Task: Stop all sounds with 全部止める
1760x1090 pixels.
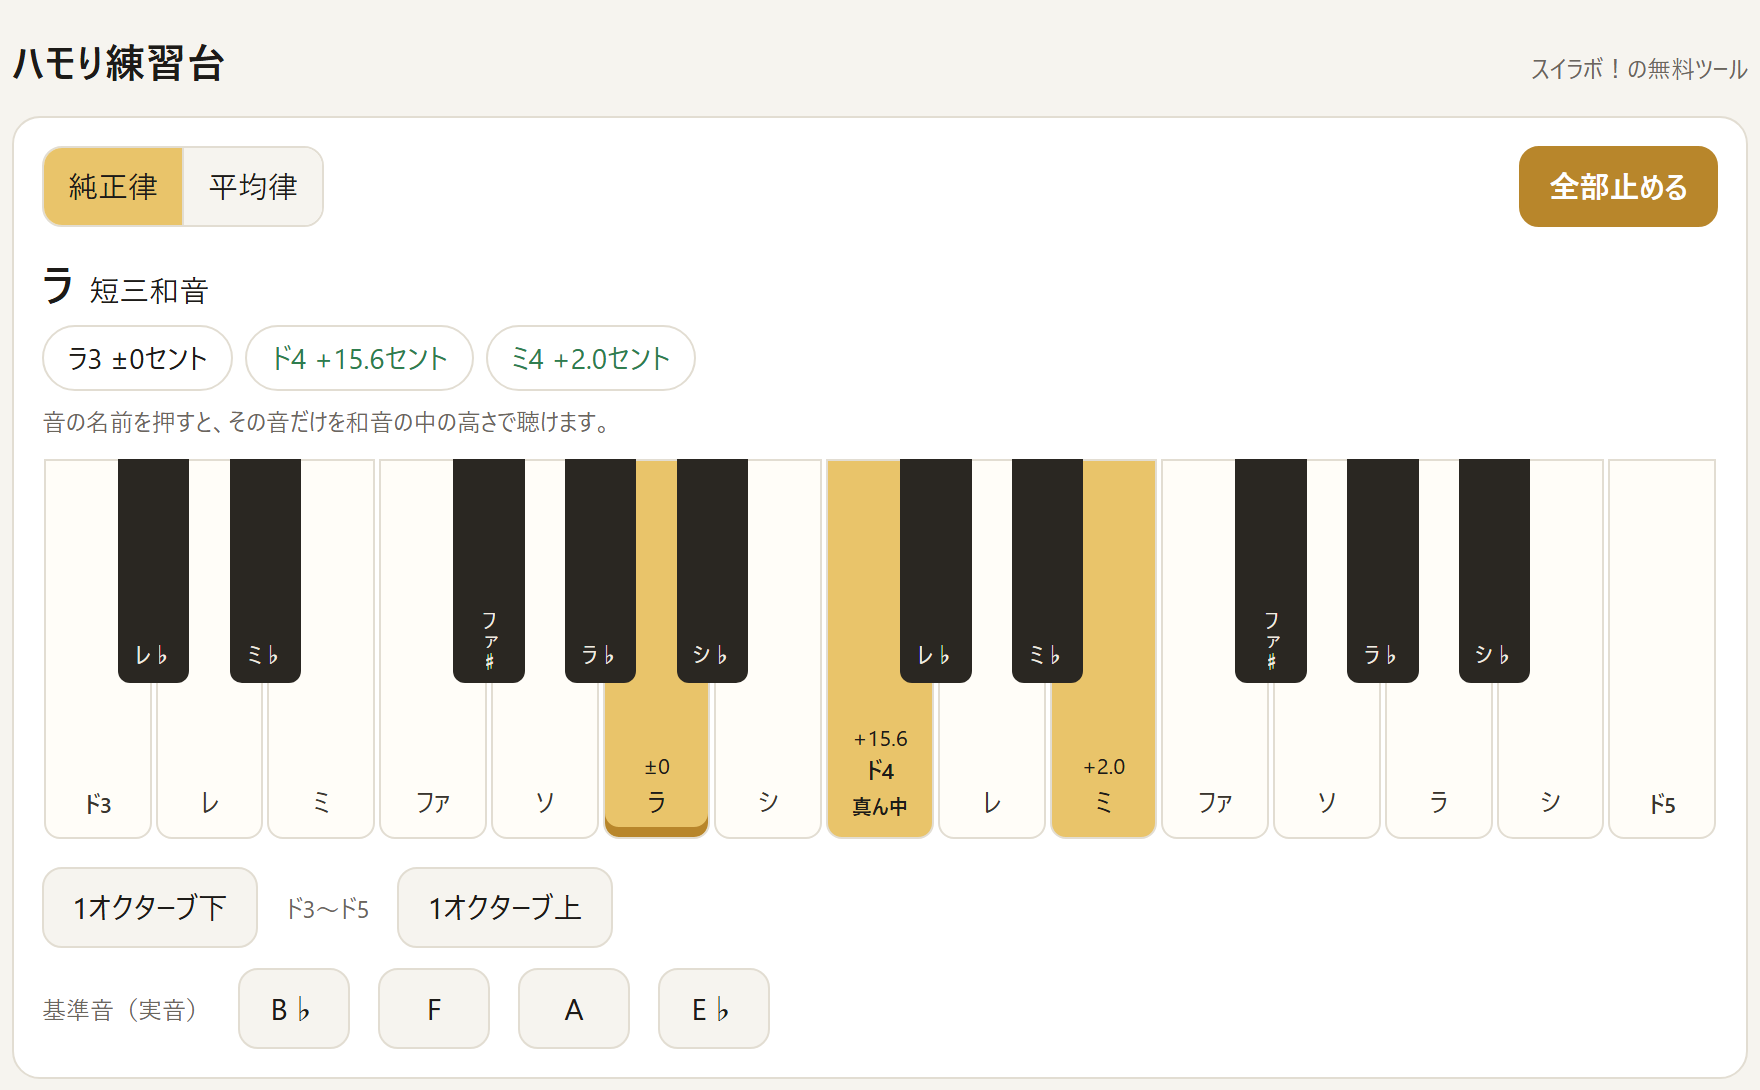Action: click(1618, 187)
